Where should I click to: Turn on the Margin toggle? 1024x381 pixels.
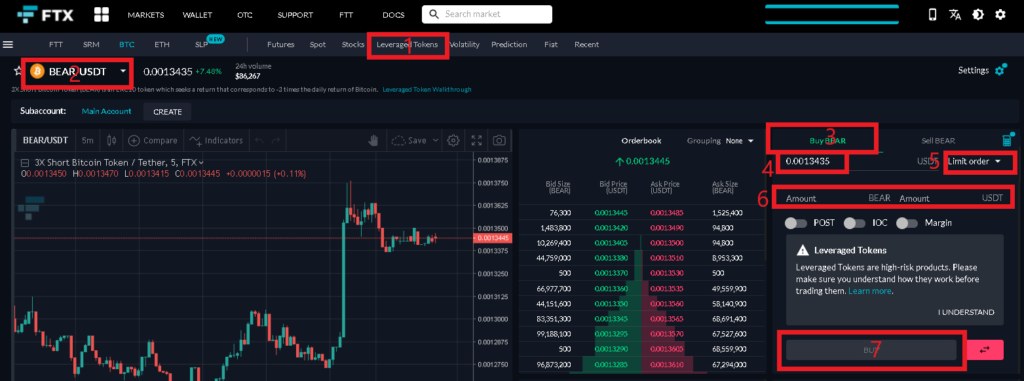[907, 223]
